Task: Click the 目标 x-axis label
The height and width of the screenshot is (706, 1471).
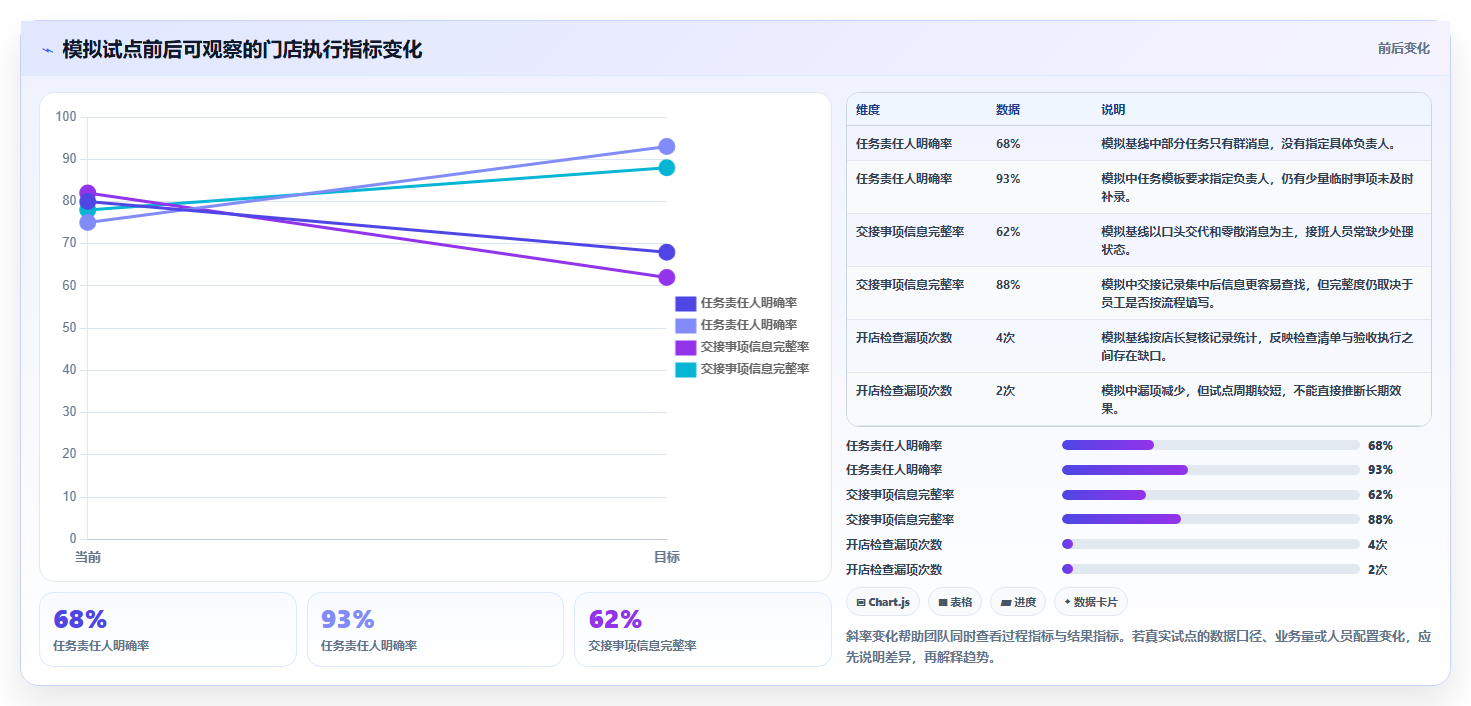Action: (667, 557)
